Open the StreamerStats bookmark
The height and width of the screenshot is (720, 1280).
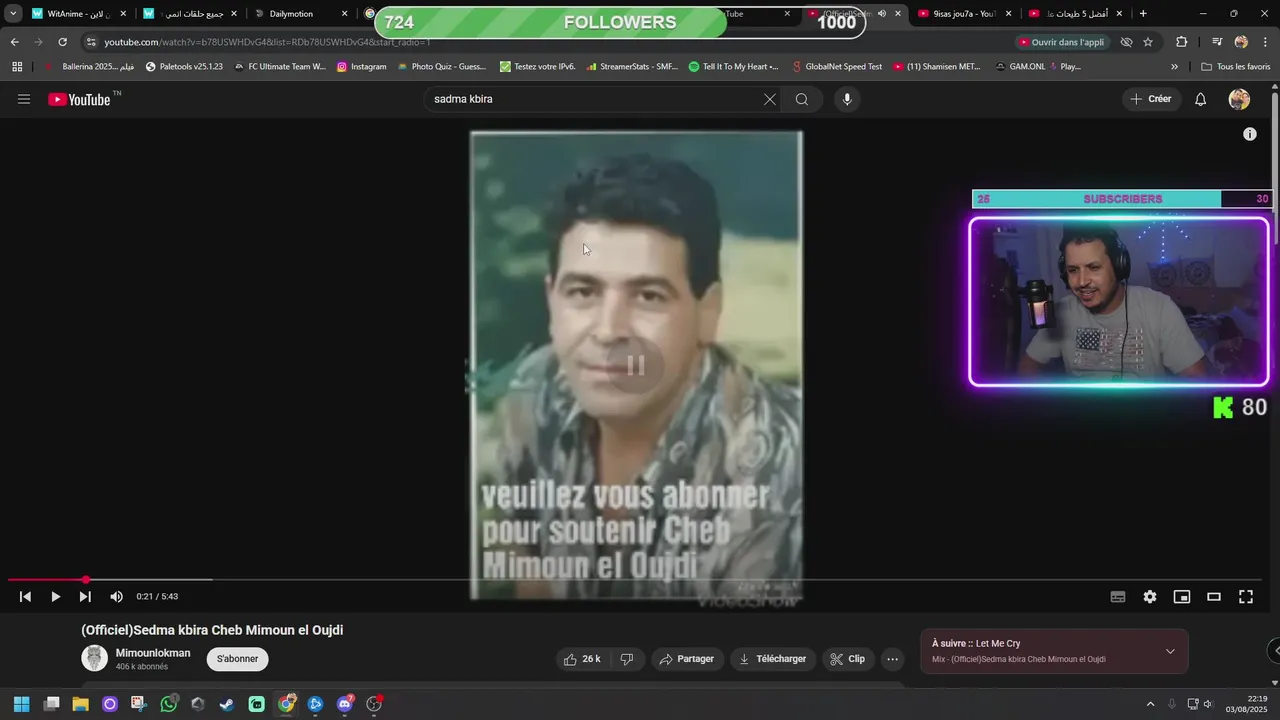pos(632,67)
